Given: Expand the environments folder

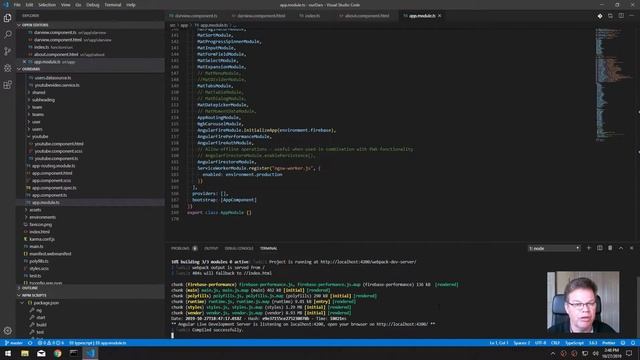Looking at the screenshot, I should (42, 217).
